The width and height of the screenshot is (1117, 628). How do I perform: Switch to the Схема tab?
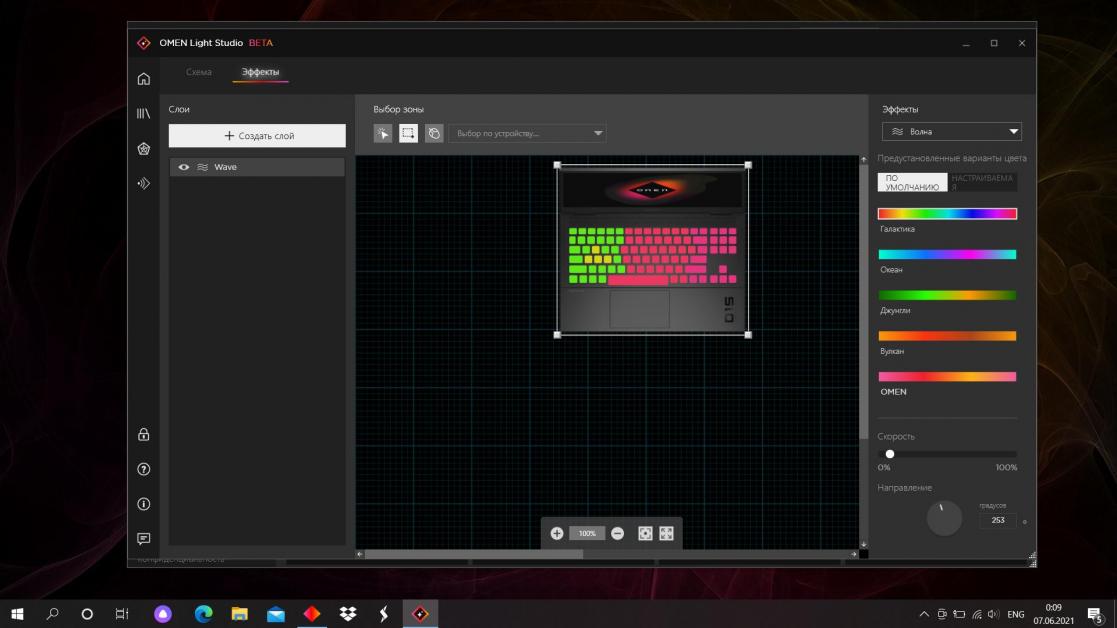[x=199, y=72]
